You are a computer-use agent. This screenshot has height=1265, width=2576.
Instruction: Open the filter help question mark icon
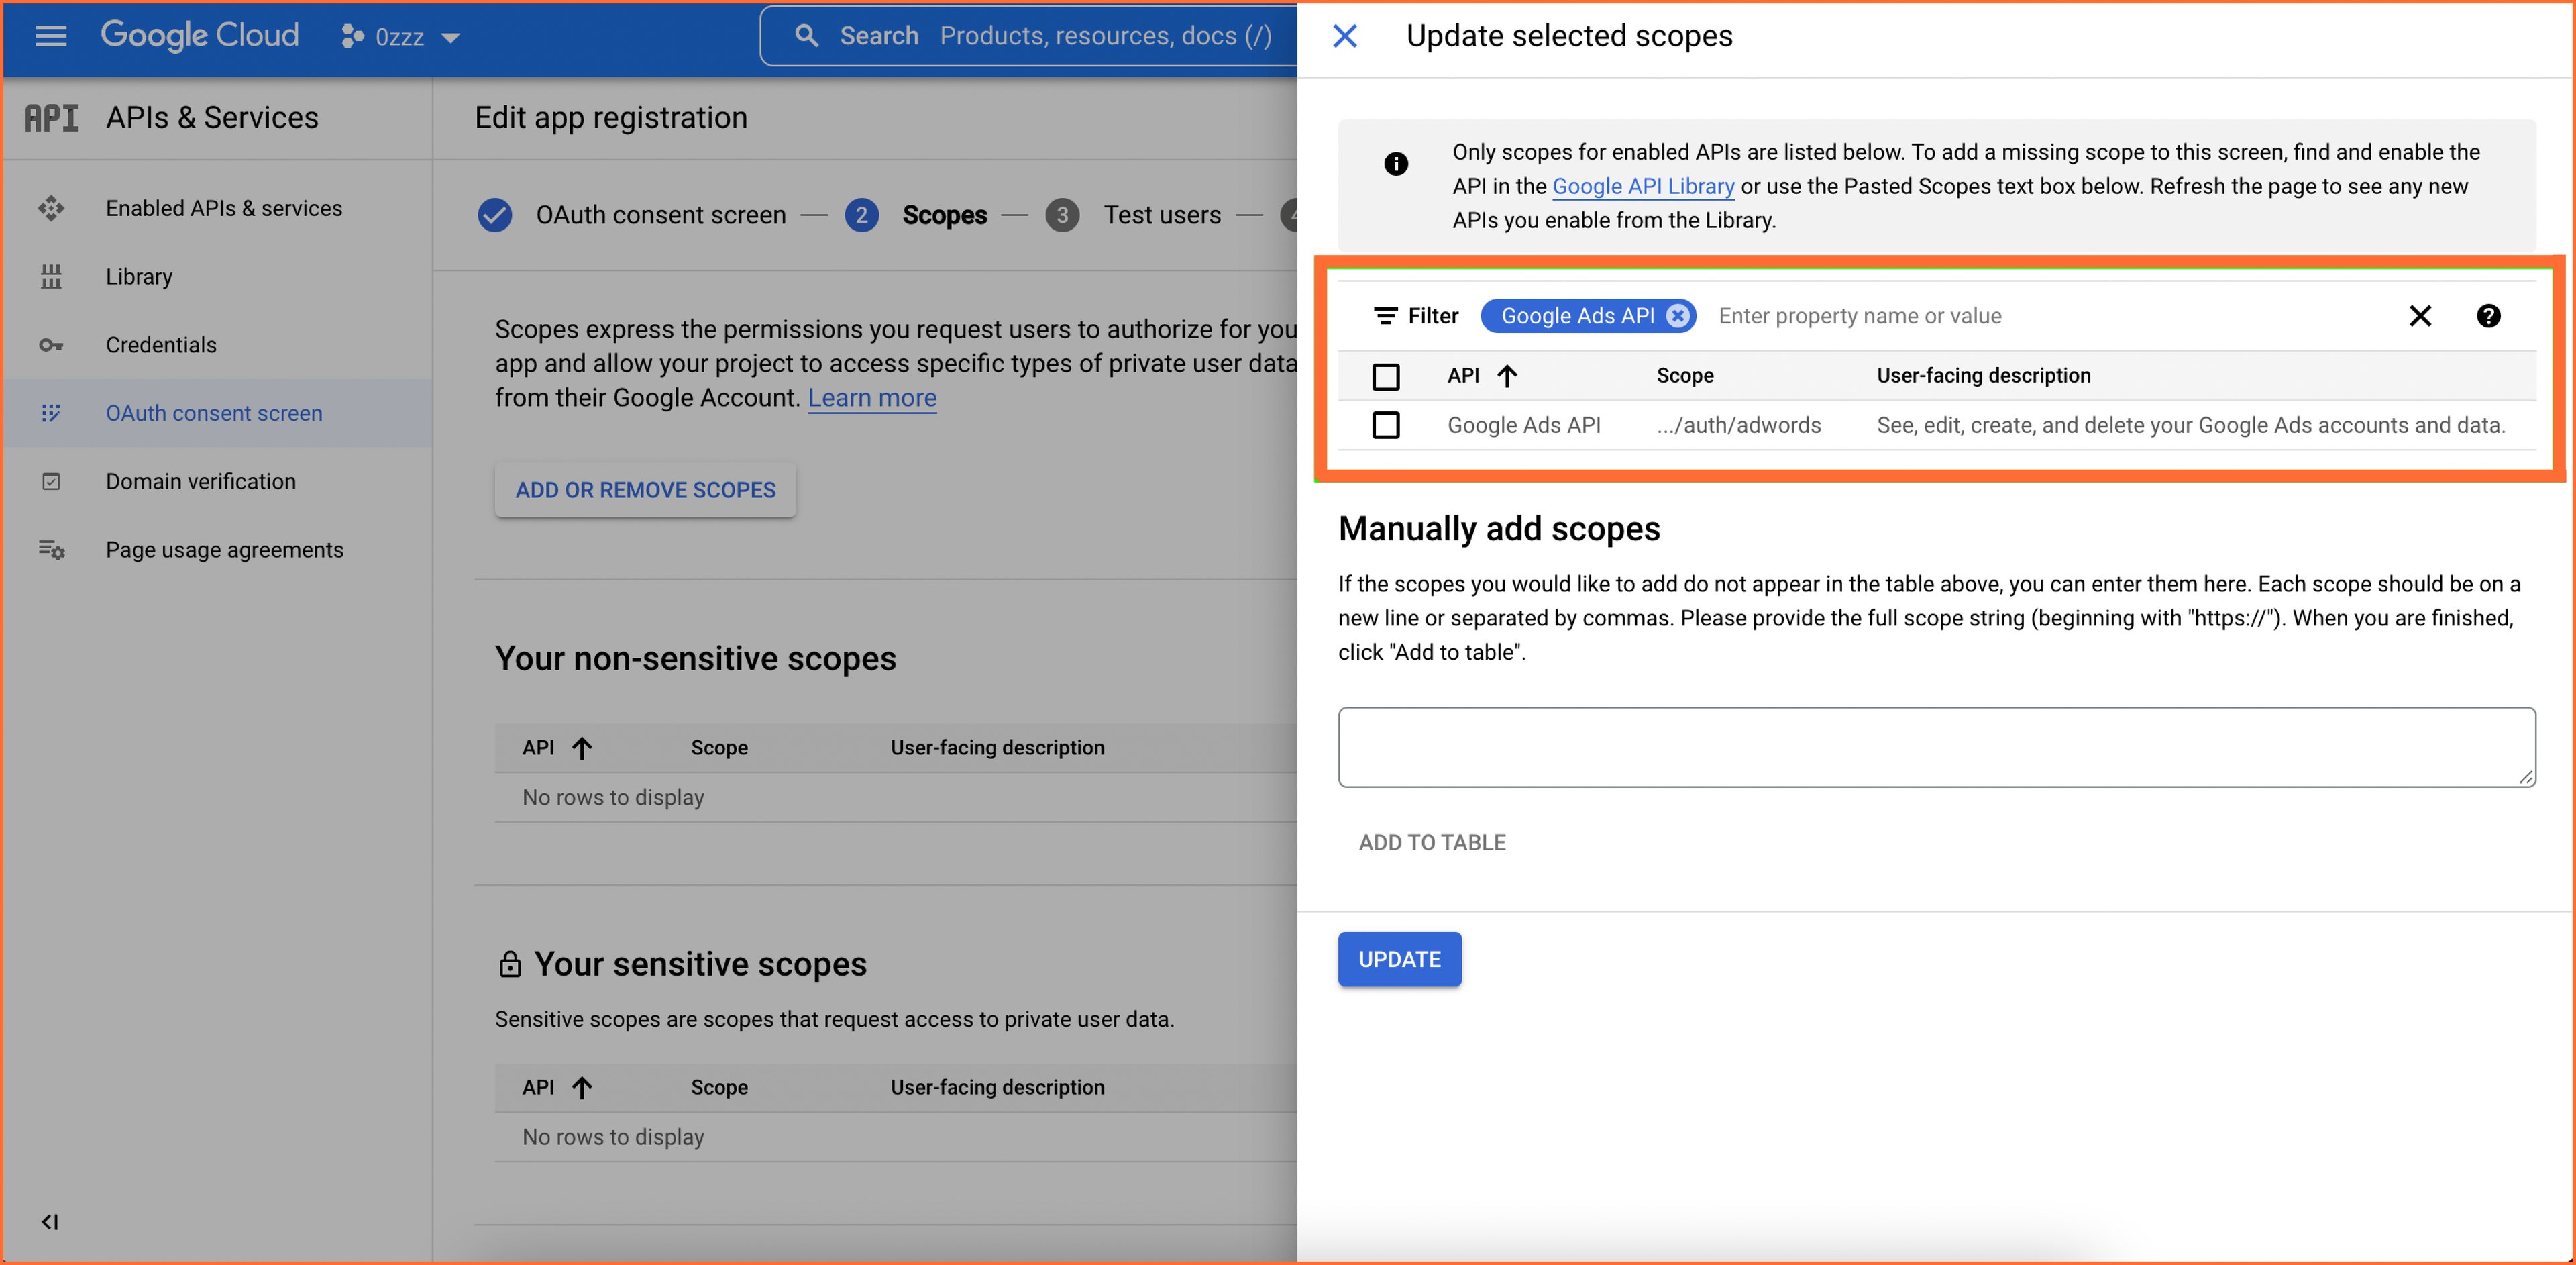(2488, 316)
